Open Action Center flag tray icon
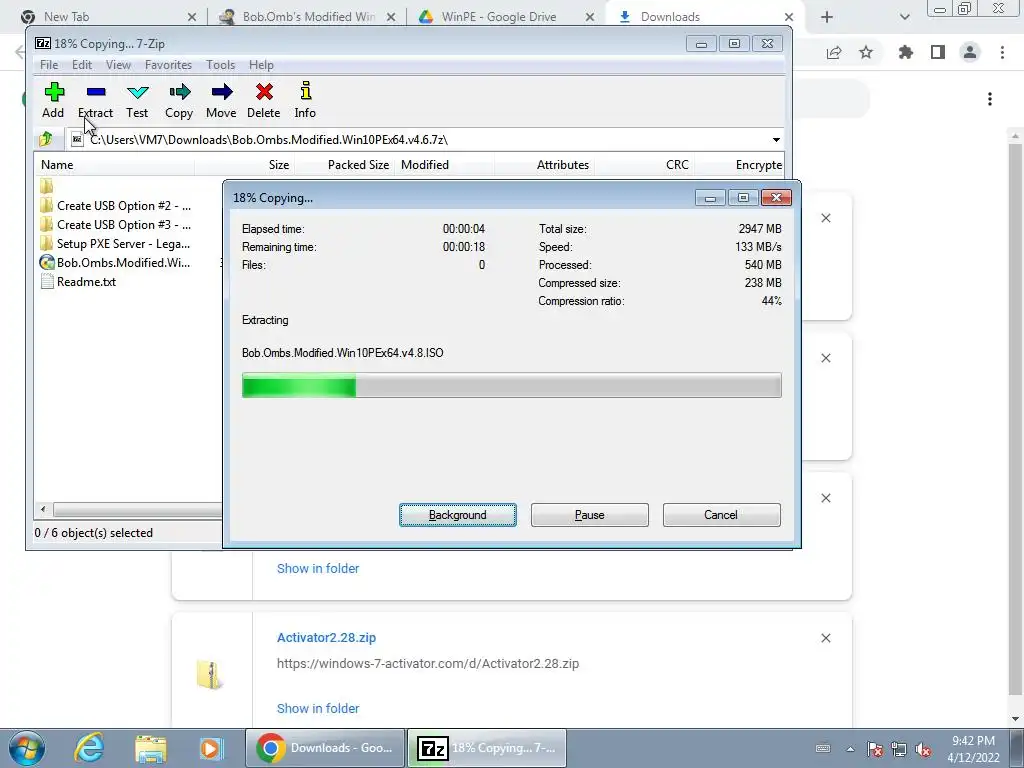The width and height of the screenshot is (1024, 768). click(x=874, y=749)
